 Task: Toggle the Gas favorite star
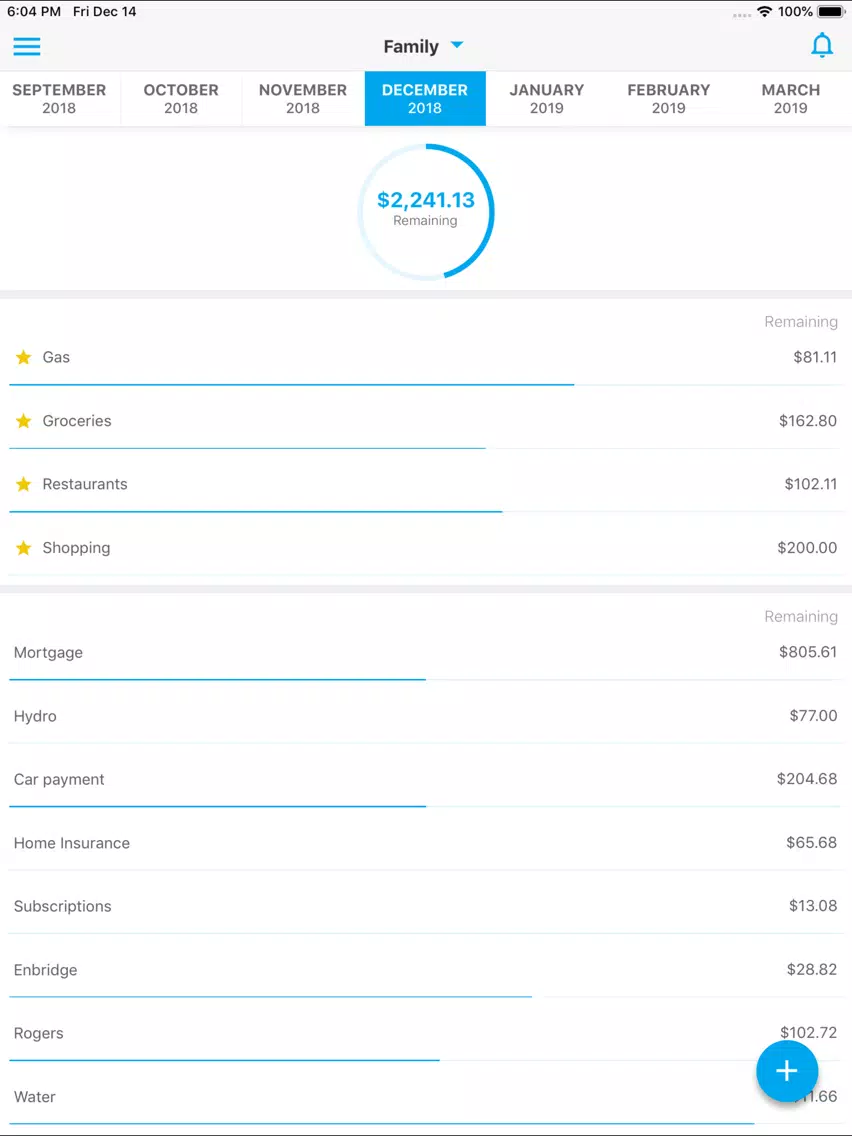24,357
